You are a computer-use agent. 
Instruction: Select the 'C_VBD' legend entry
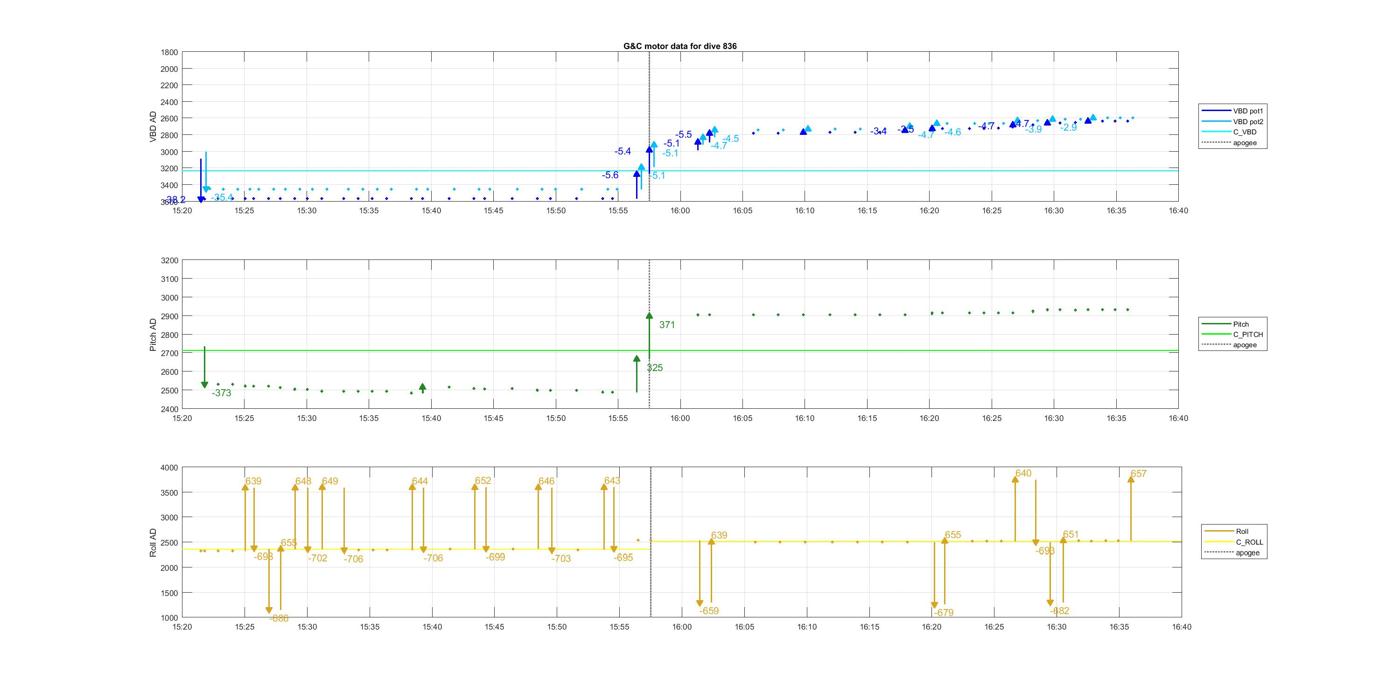[1244, 132]
